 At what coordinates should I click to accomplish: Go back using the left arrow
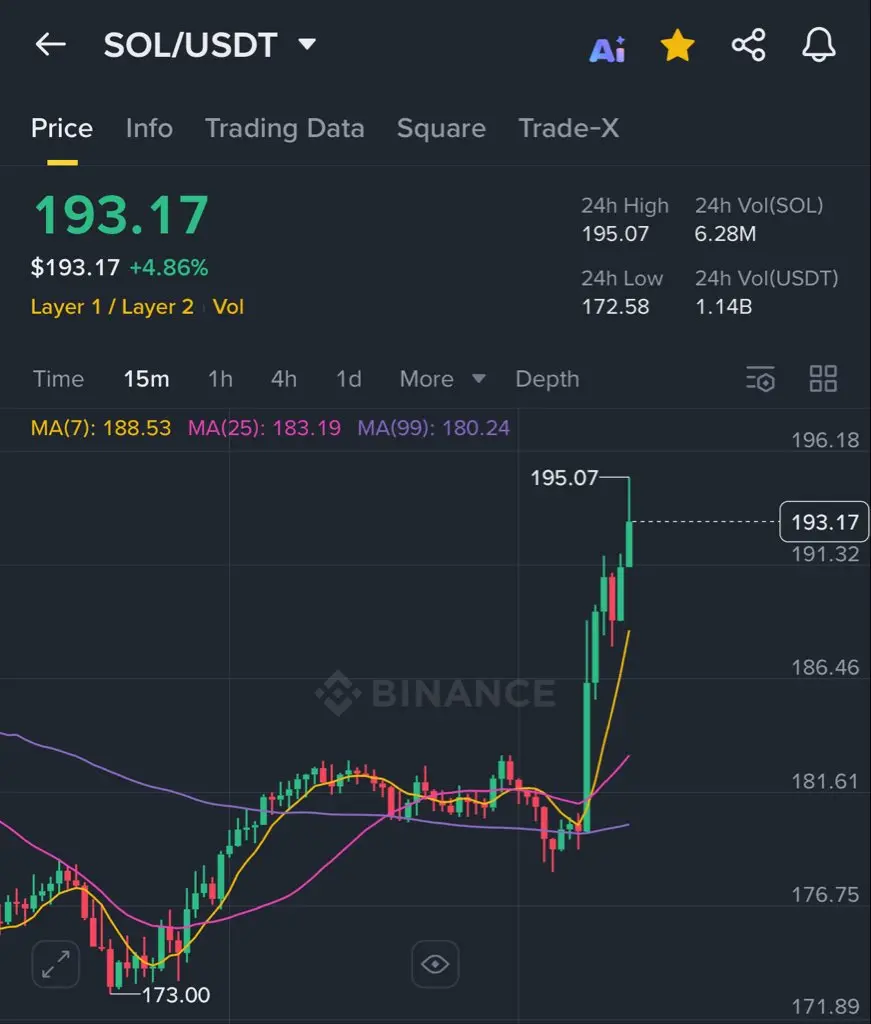pos(50,44)
